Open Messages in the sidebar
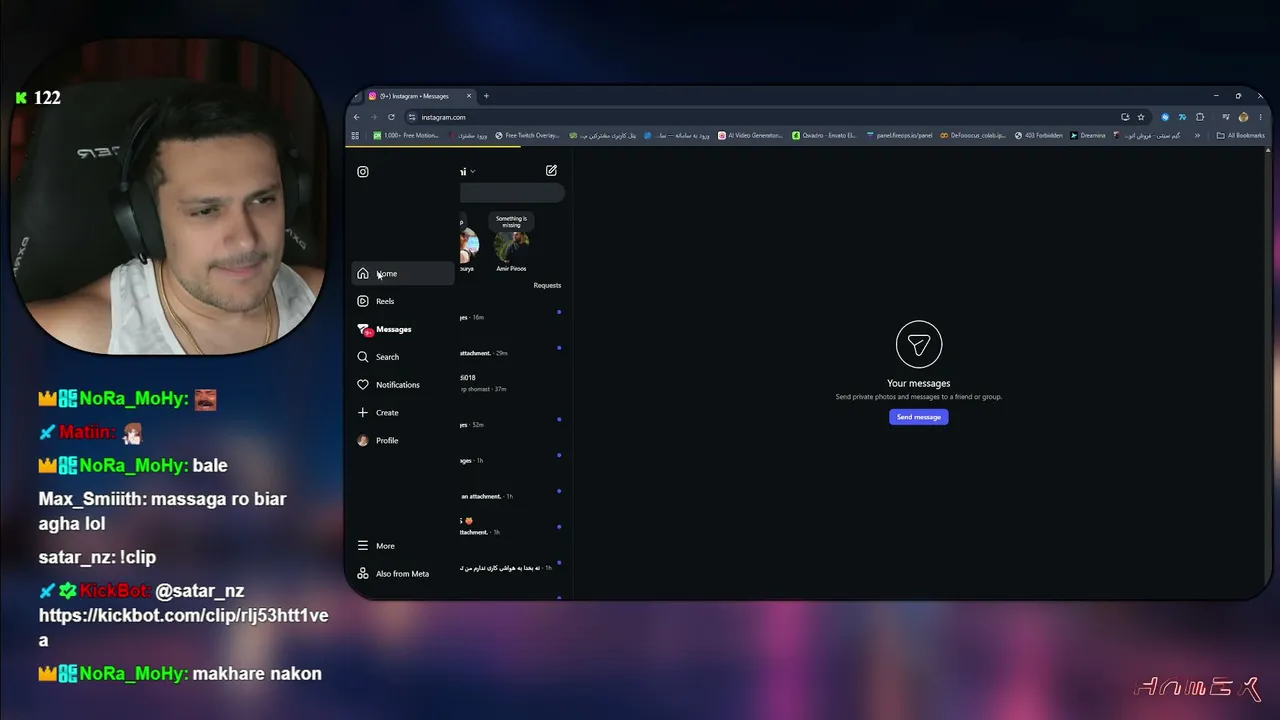 (x=403, y=329)
